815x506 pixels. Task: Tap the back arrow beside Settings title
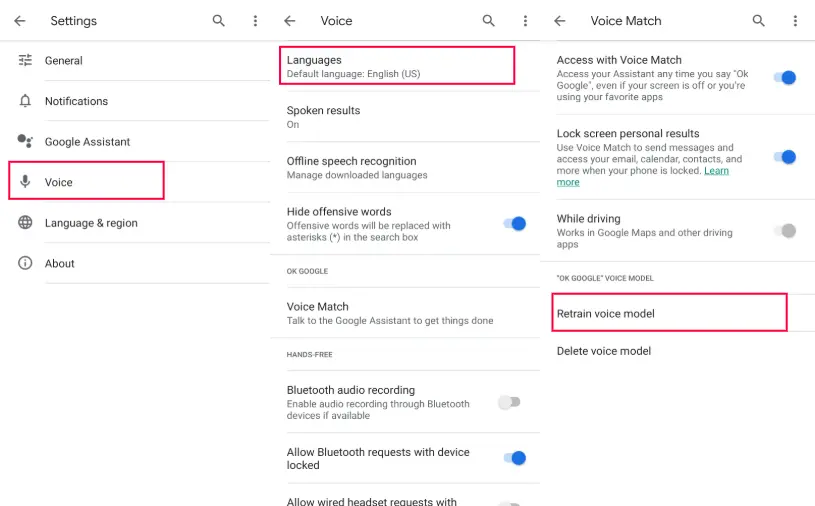[x=20, y=21]
